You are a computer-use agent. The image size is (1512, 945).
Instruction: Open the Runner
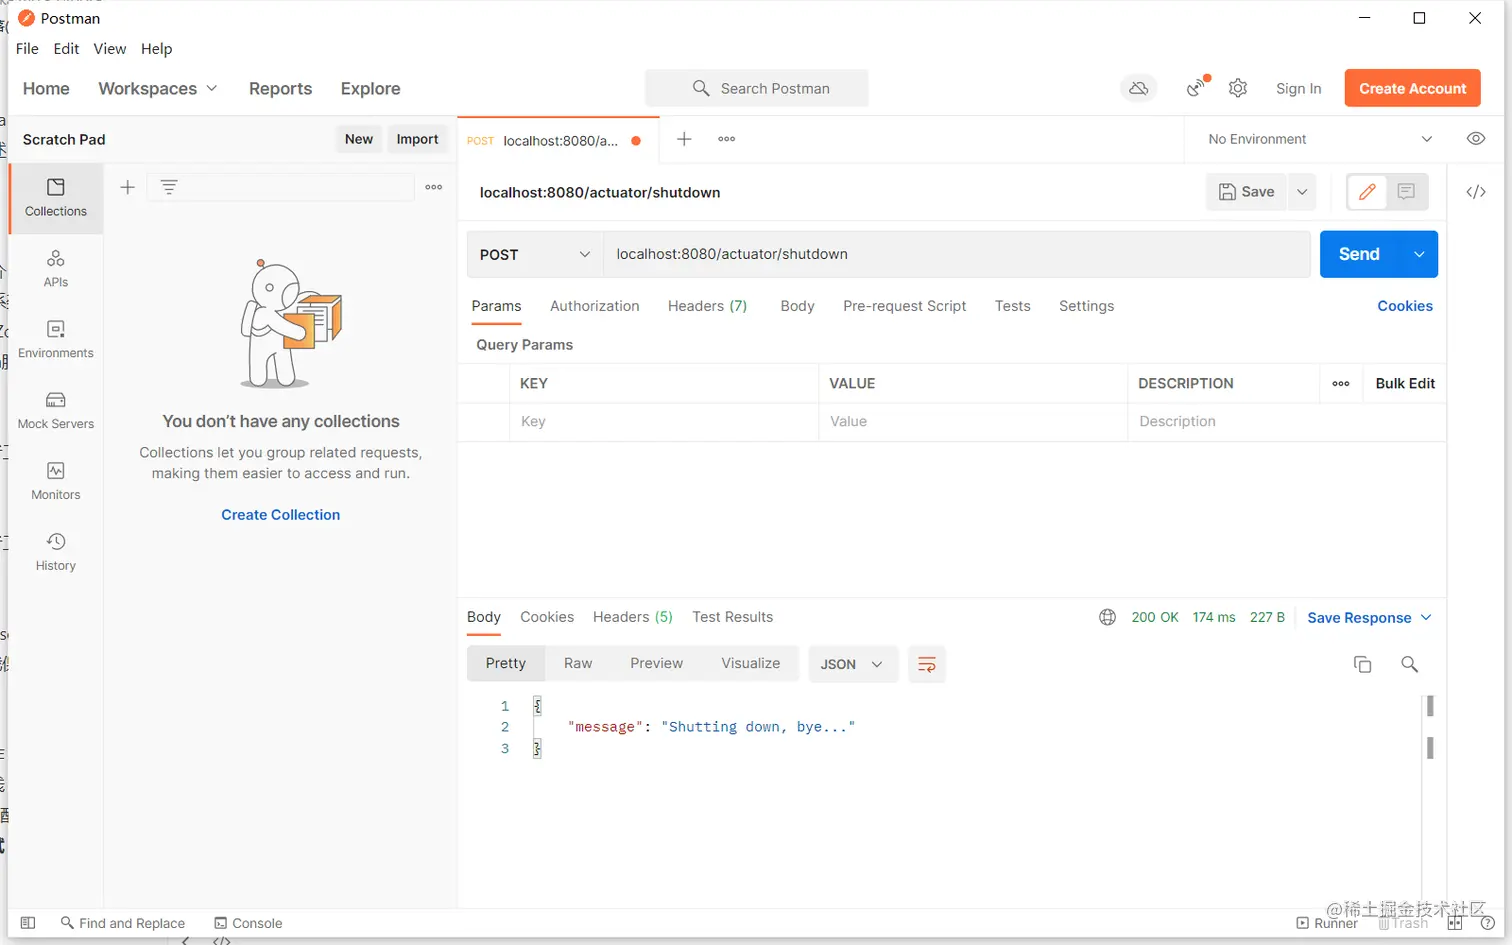[1327, 923]
